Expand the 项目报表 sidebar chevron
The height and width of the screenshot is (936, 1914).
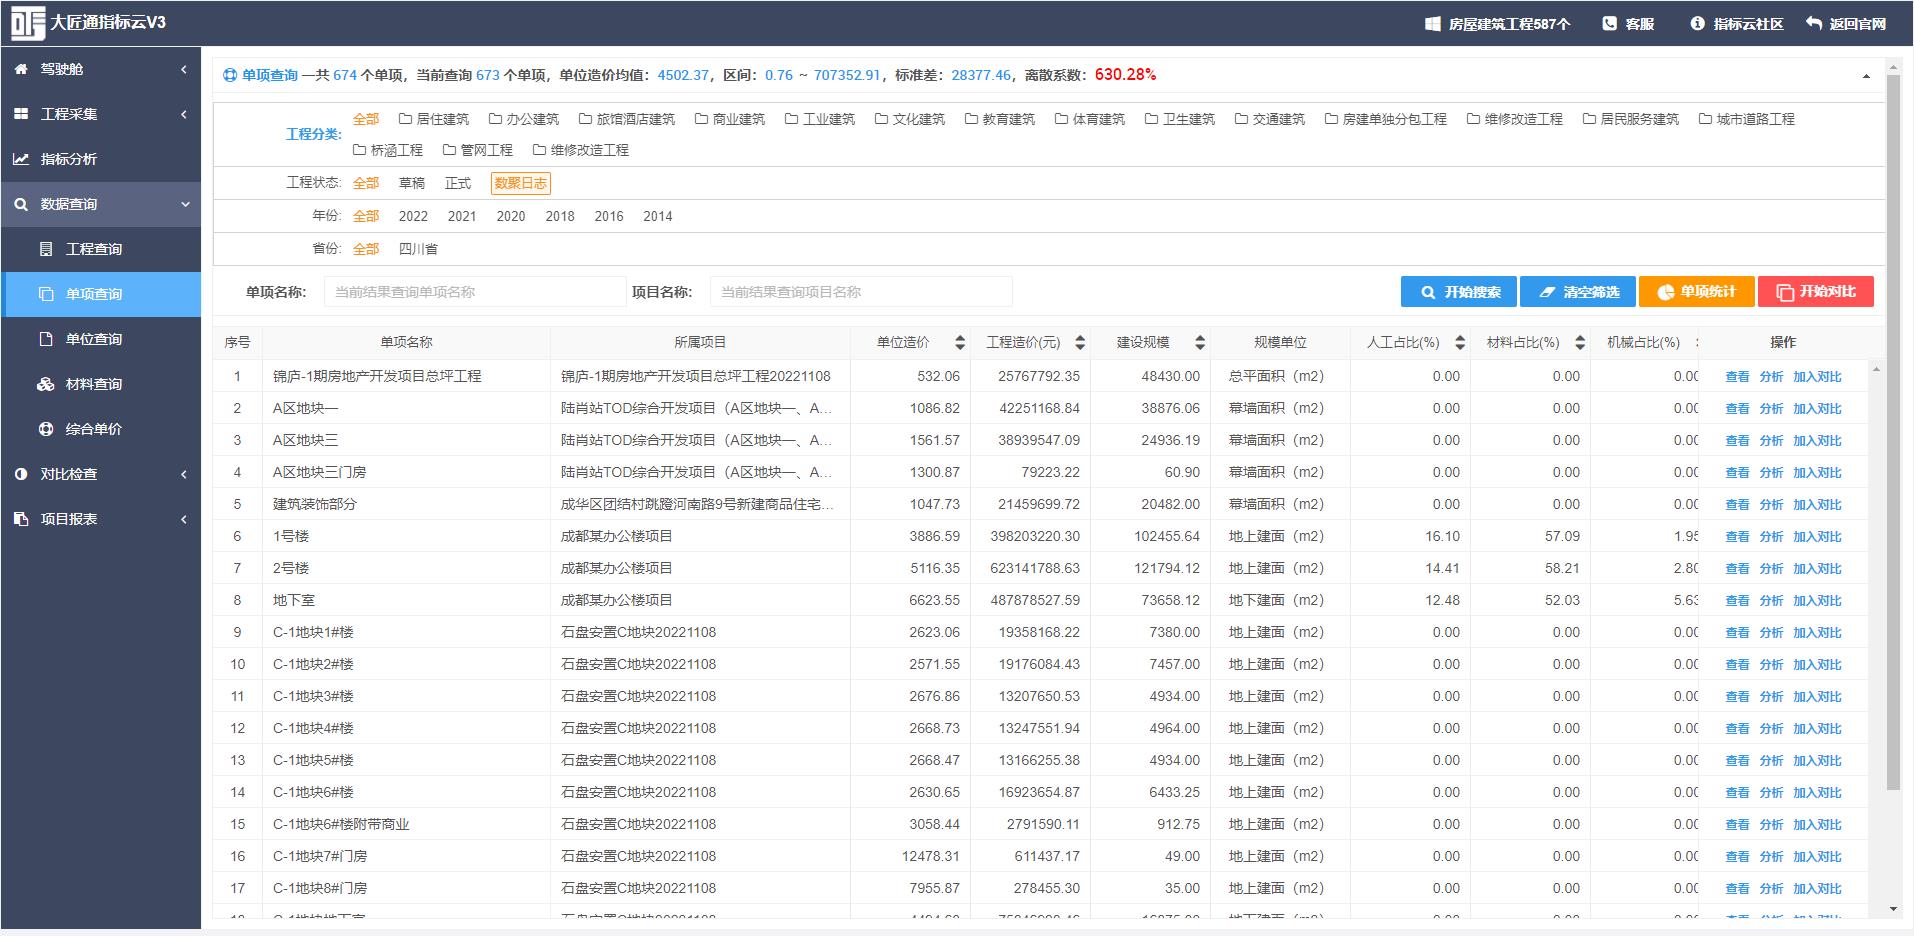click(x=184, y=519)
